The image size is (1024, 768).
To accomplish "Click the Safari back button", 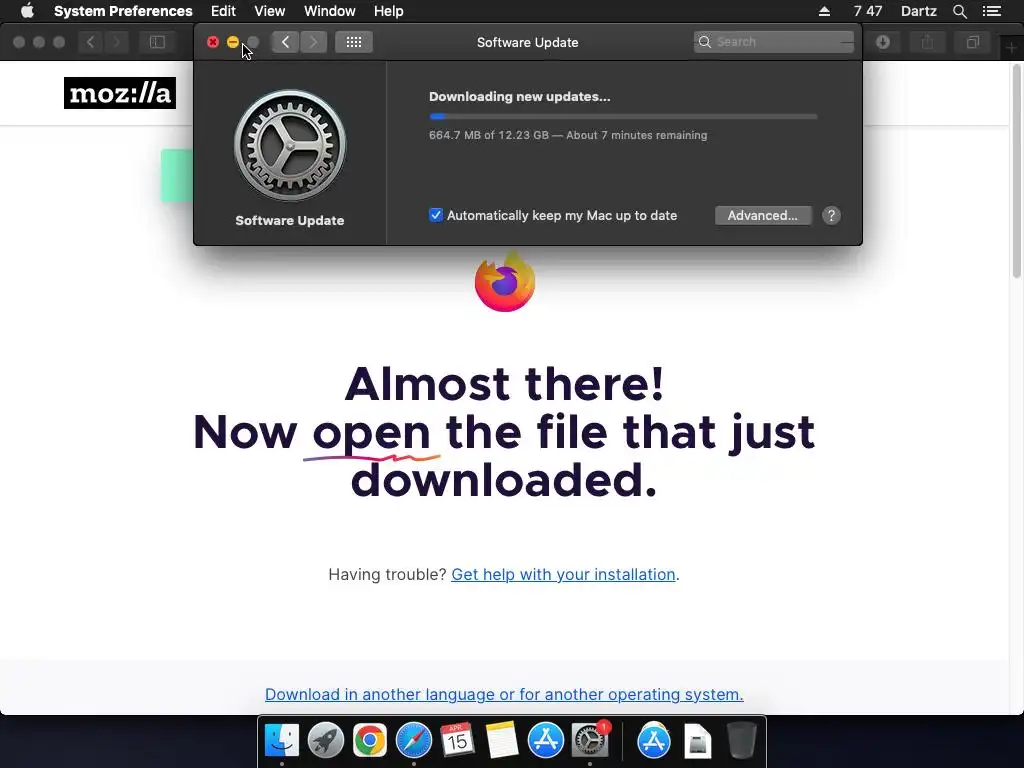I will pos(91,42).
